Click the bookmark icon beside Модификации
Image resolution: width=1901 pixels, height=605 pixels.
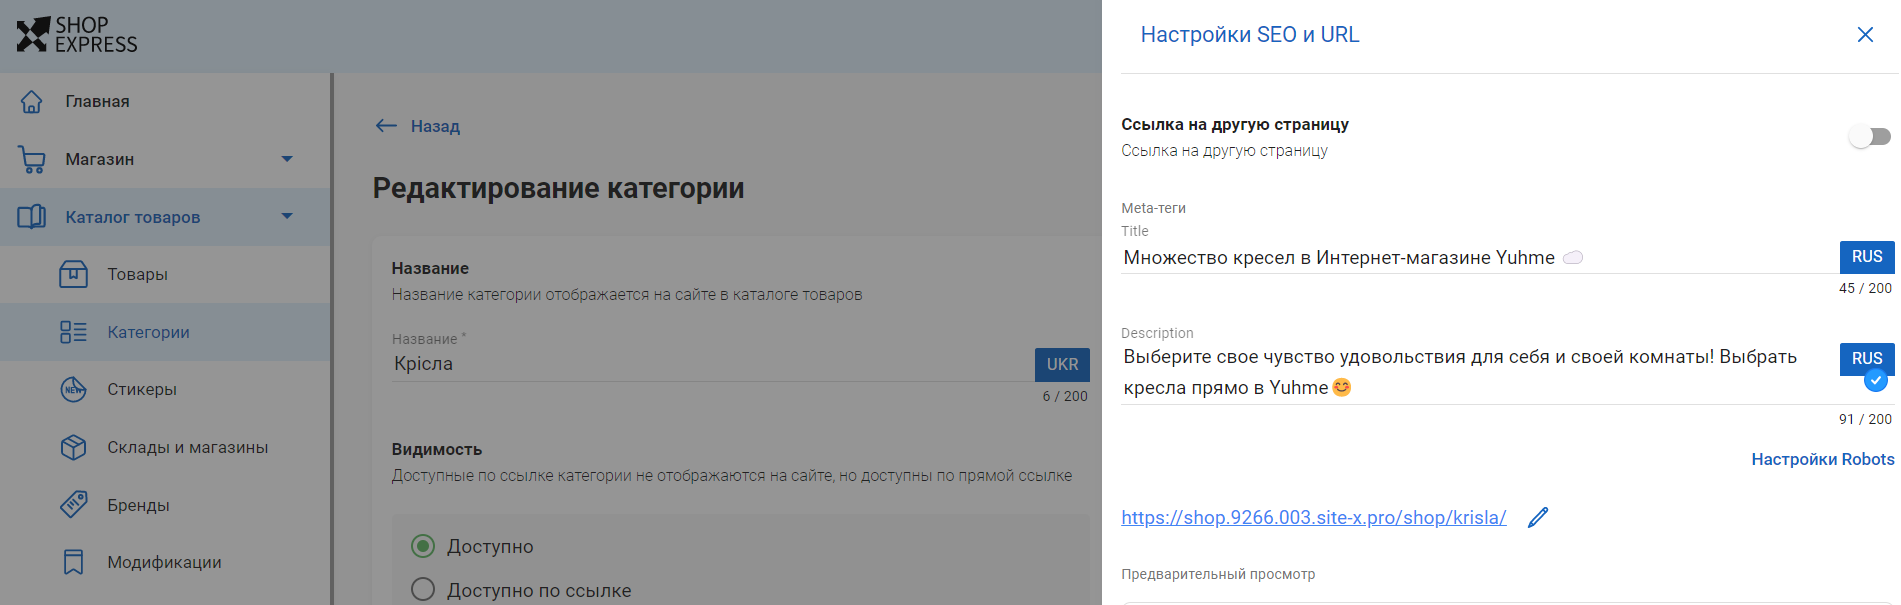pos(74,562)
